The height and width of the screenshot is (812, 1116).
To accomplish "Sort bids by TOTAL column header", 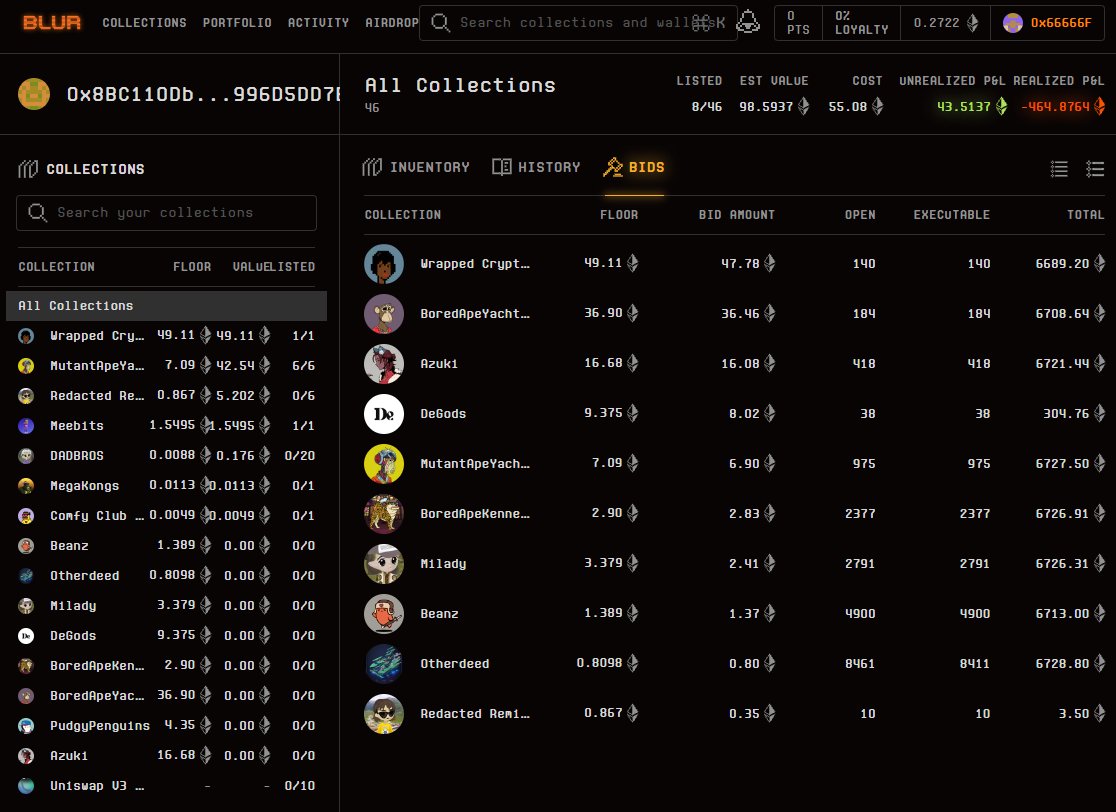I will click(1085, 215).
